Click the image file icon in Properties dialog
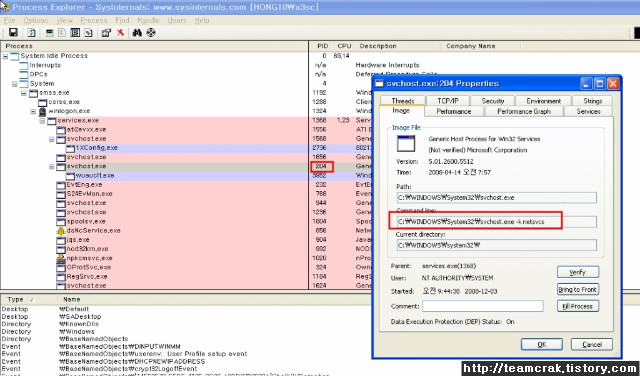The image size is (640, 376). pos(406,144)
